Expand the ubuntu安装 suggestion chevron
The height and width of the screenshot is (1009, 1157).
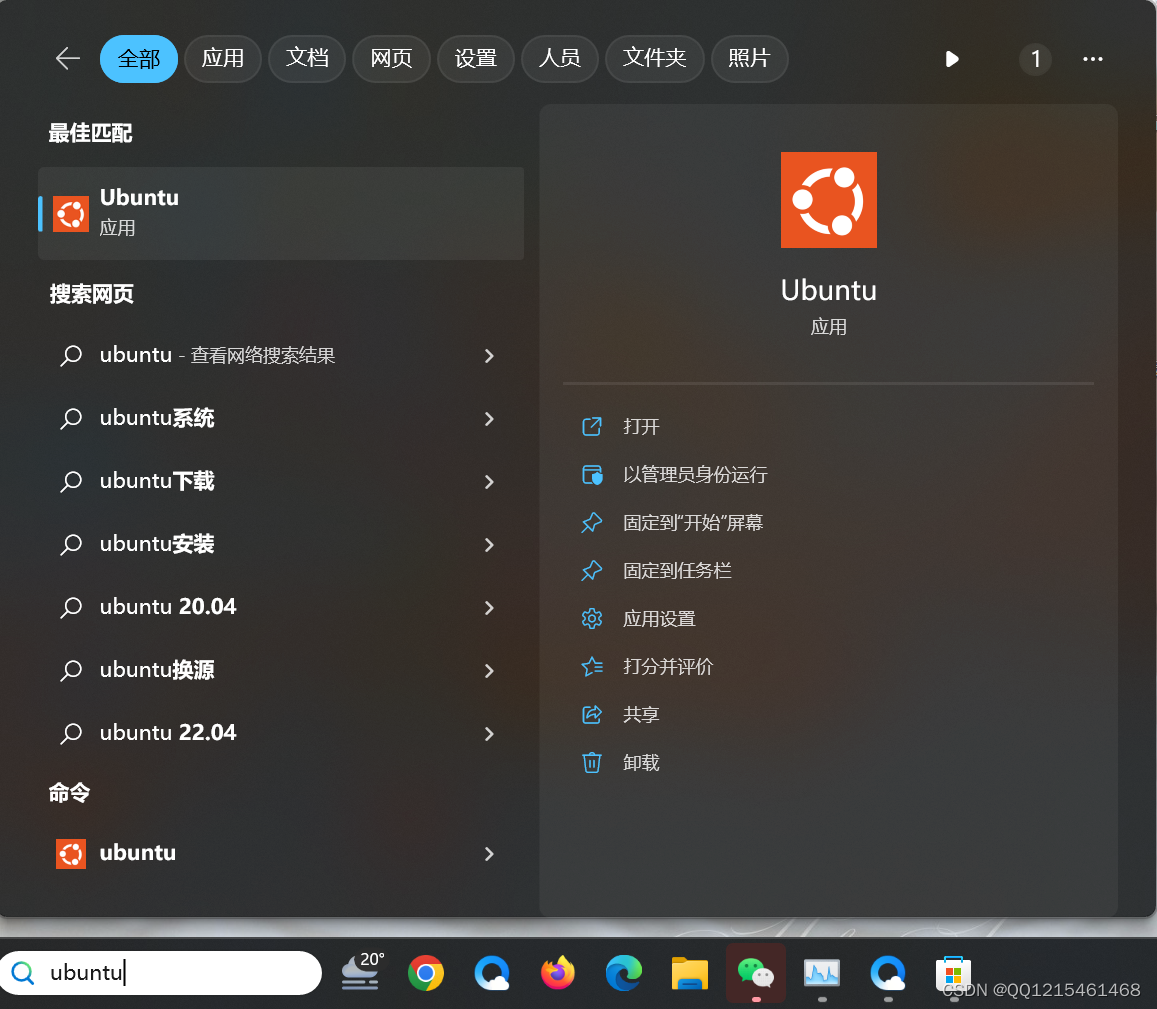488,545
